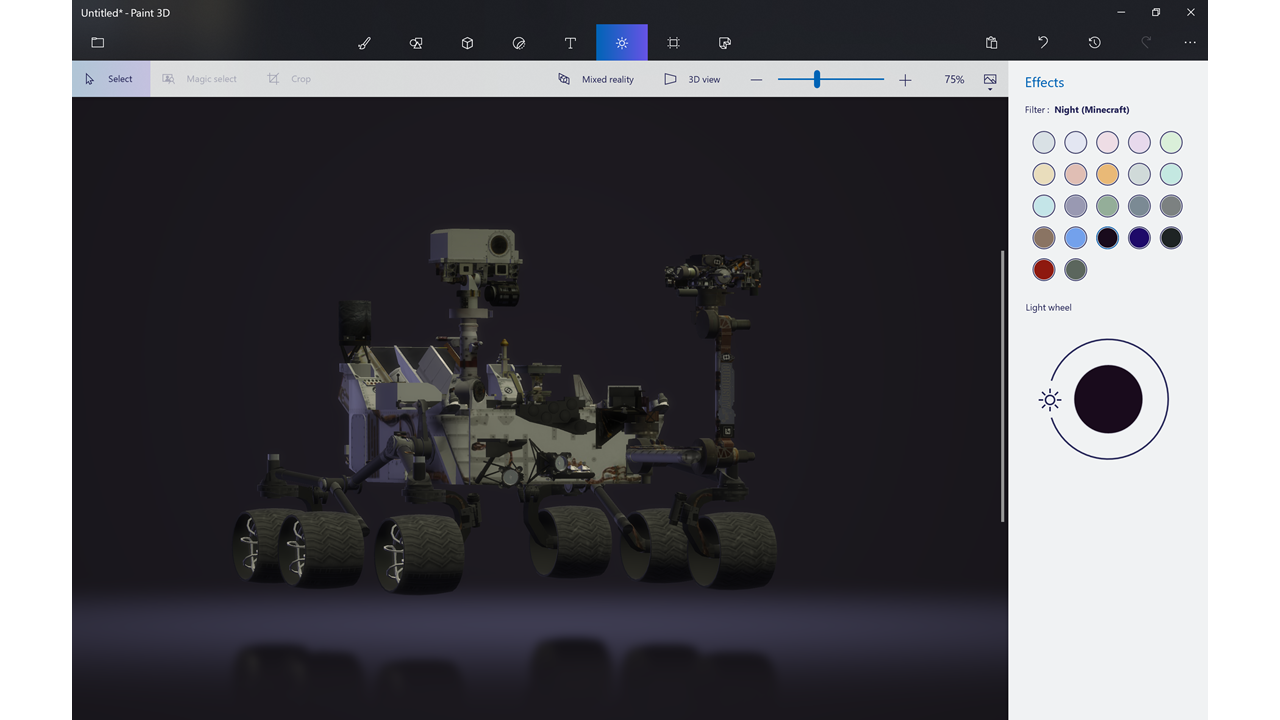Click the 75% zoom value
This screenshot has width=1280, height=720.
[954, 79]
